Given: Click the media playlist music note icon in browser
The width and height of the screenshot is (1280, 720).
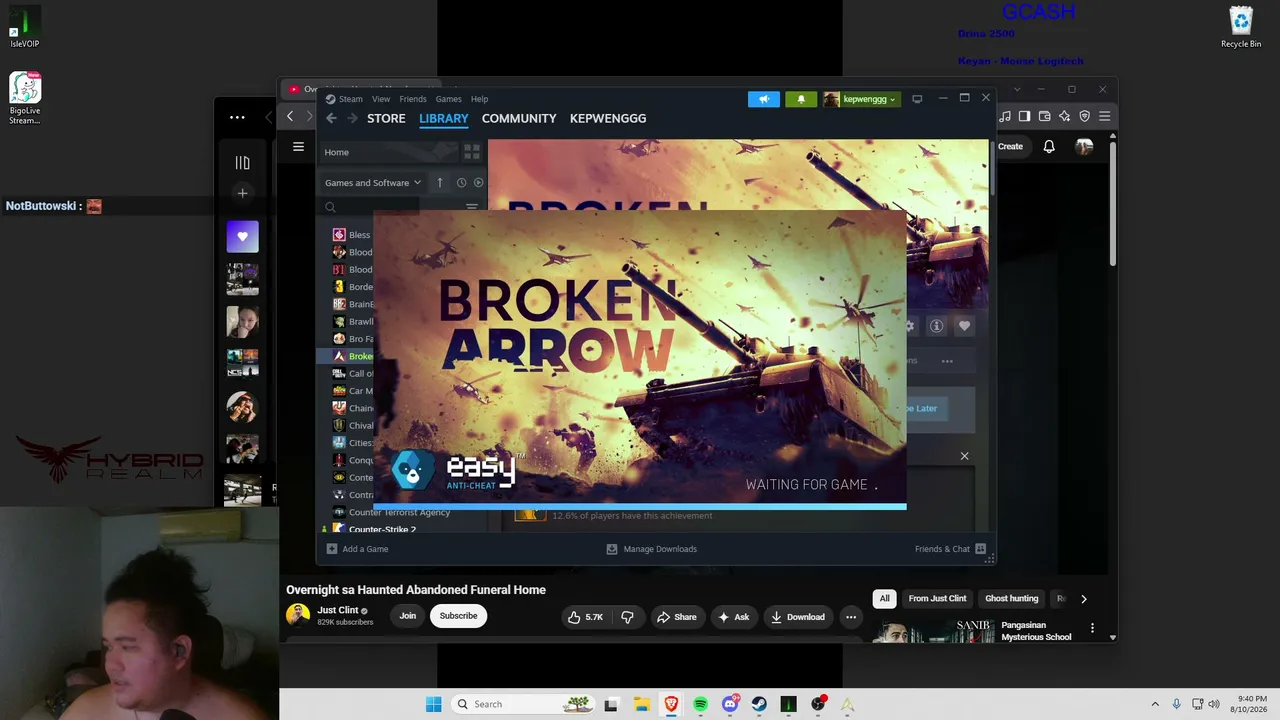Looking at the screenshot, I should point(1005,117).
